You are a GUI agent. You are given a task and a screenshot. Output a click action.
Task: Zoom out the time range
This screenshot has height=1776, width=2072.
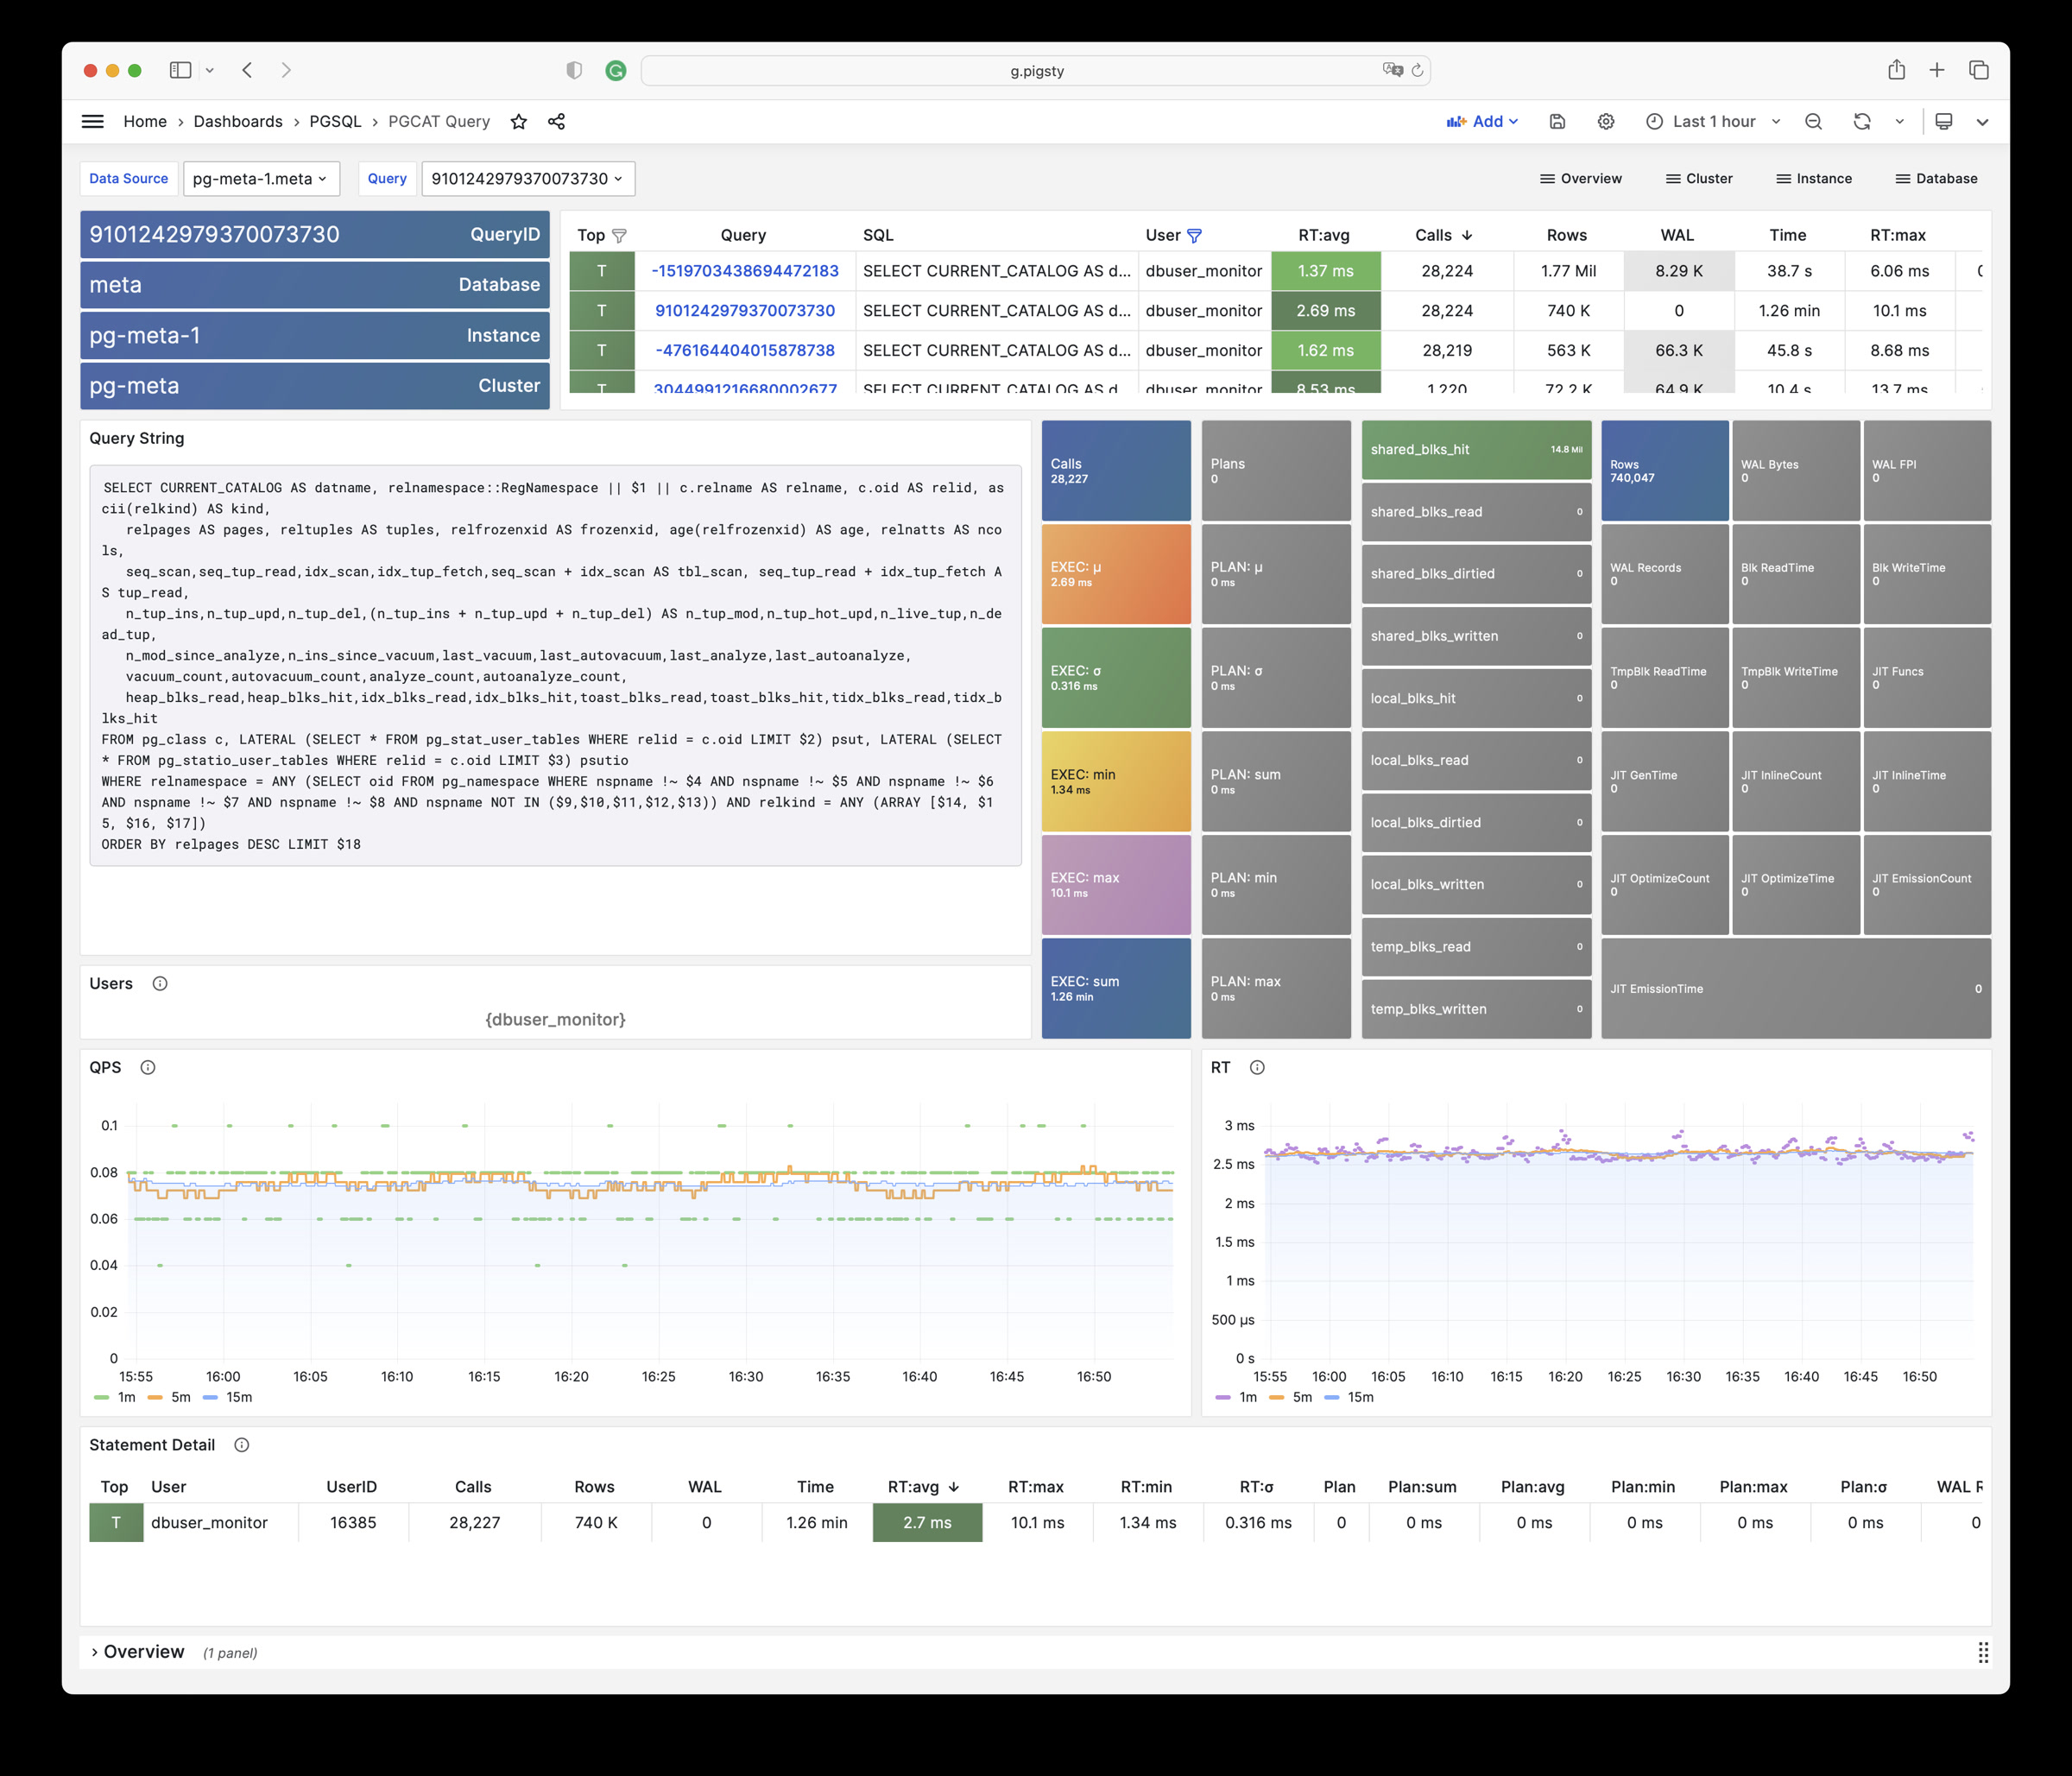pos(1813,122)
